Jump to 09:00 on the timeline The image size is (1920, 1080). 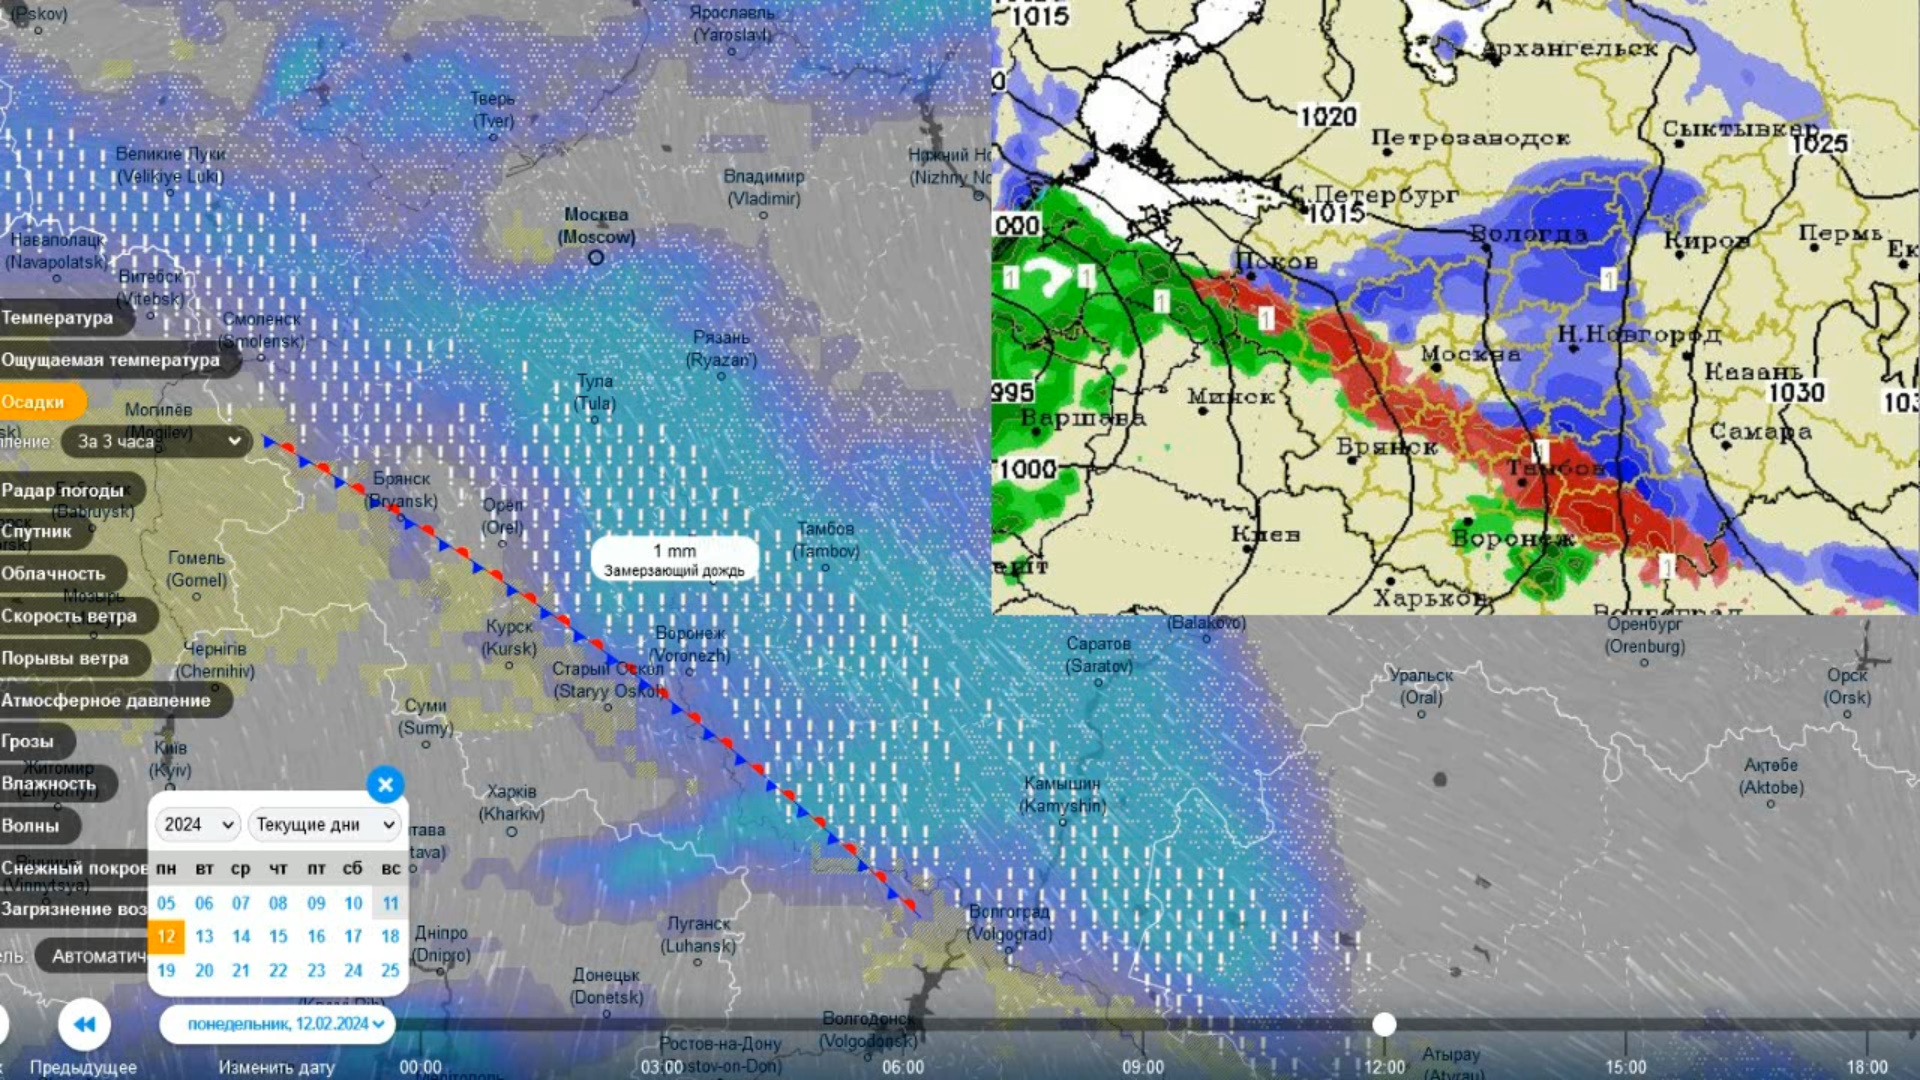pos(1142,1067)
